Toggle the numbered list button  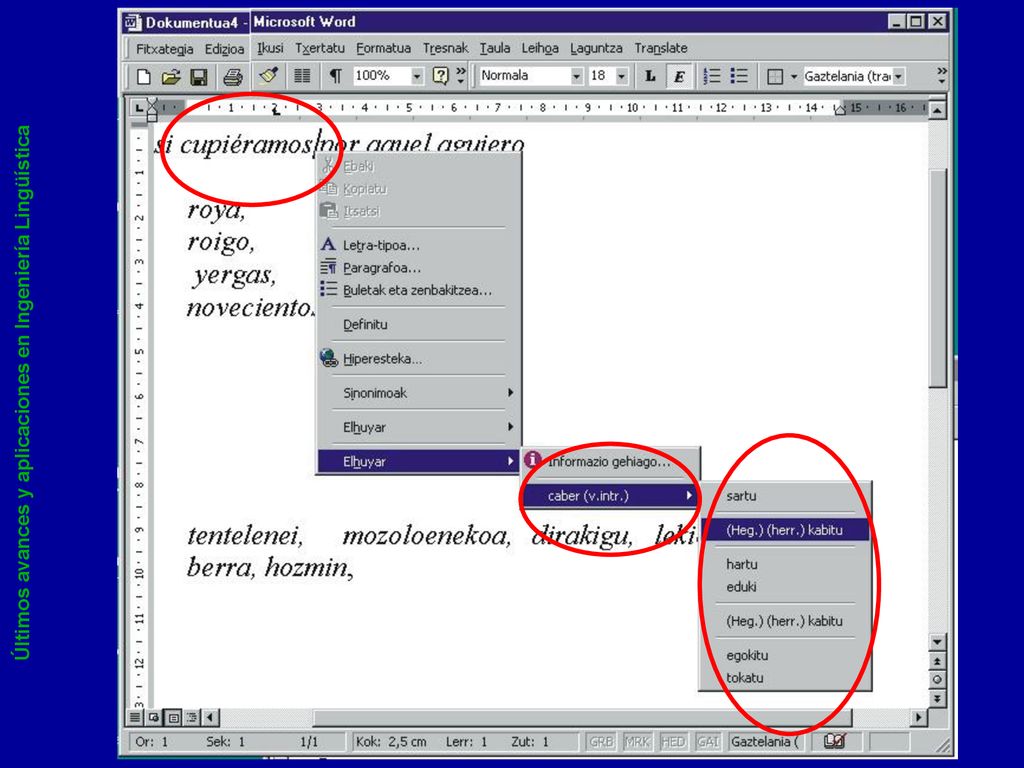pyautogui.click(x=712, y=76)
